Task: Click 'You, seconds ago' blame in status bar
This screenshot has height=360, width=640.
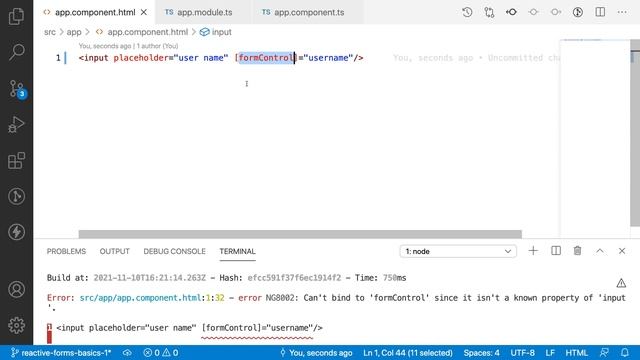Action: pos(316,353)
